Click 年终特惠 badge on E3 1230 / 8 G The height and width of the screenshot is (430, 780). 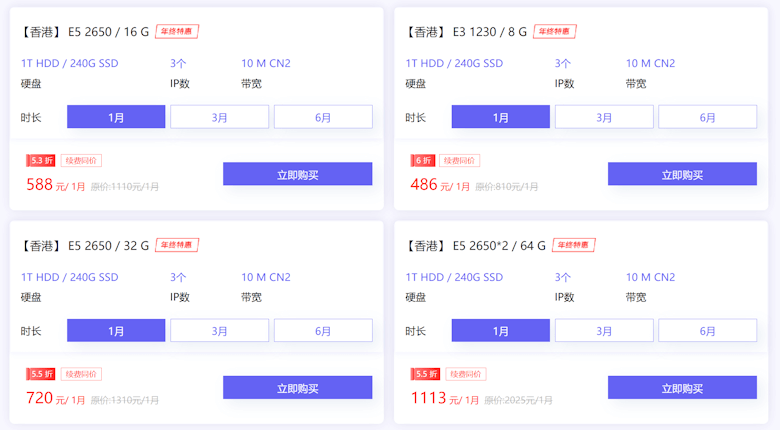tap(555, 31)
